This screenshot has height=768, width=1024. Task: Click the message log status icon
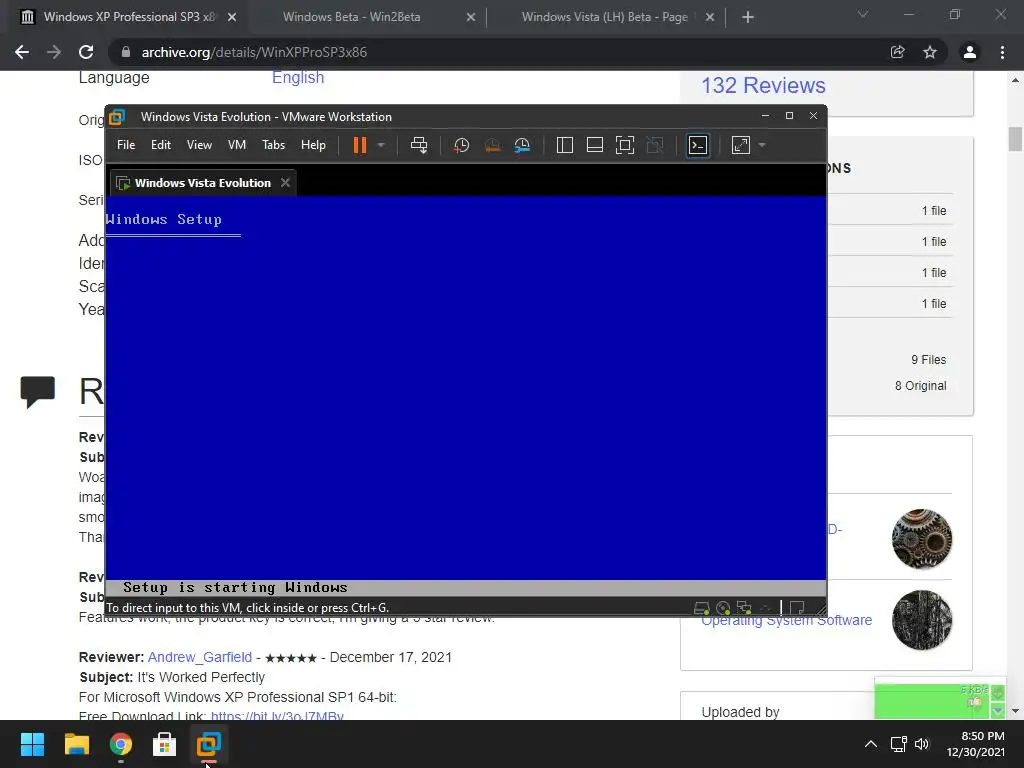tap(797, 608)
